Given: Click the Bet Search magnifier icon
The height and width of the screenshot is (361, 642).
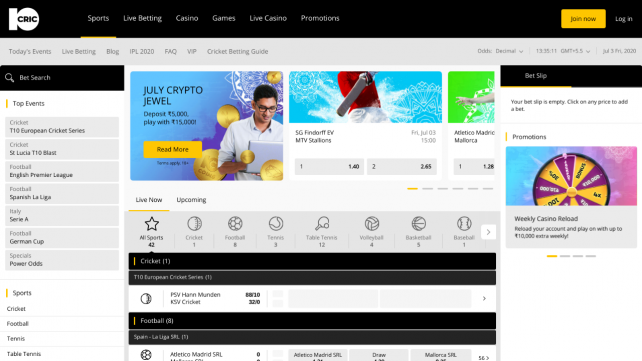Looking at the screenshot, I should (9, 78).
